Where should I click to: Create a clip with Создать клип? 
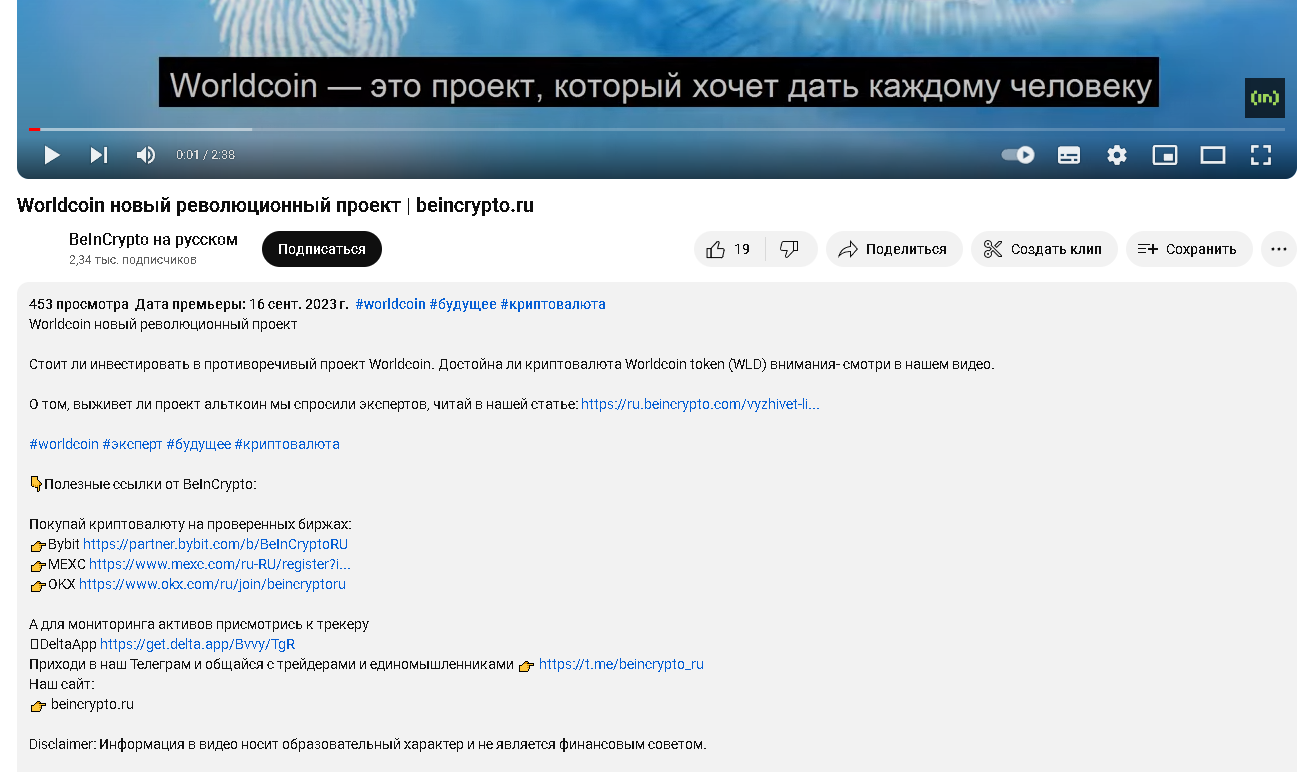(1044, 249)
